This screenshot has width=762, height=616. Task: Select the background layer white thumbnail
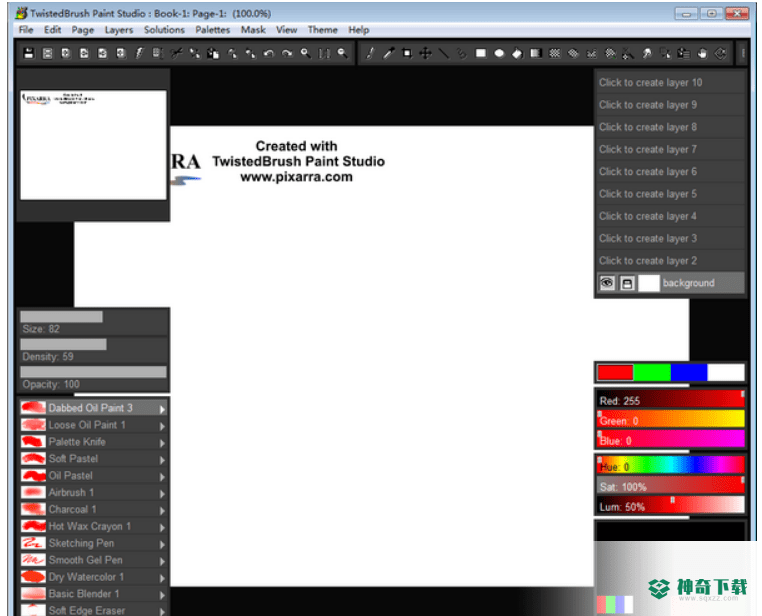(648, 283)
